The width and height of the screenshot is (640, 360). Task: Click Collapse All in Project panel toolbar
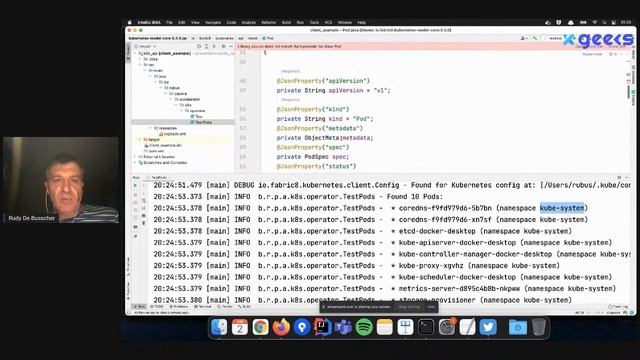(x=214, y=46)
